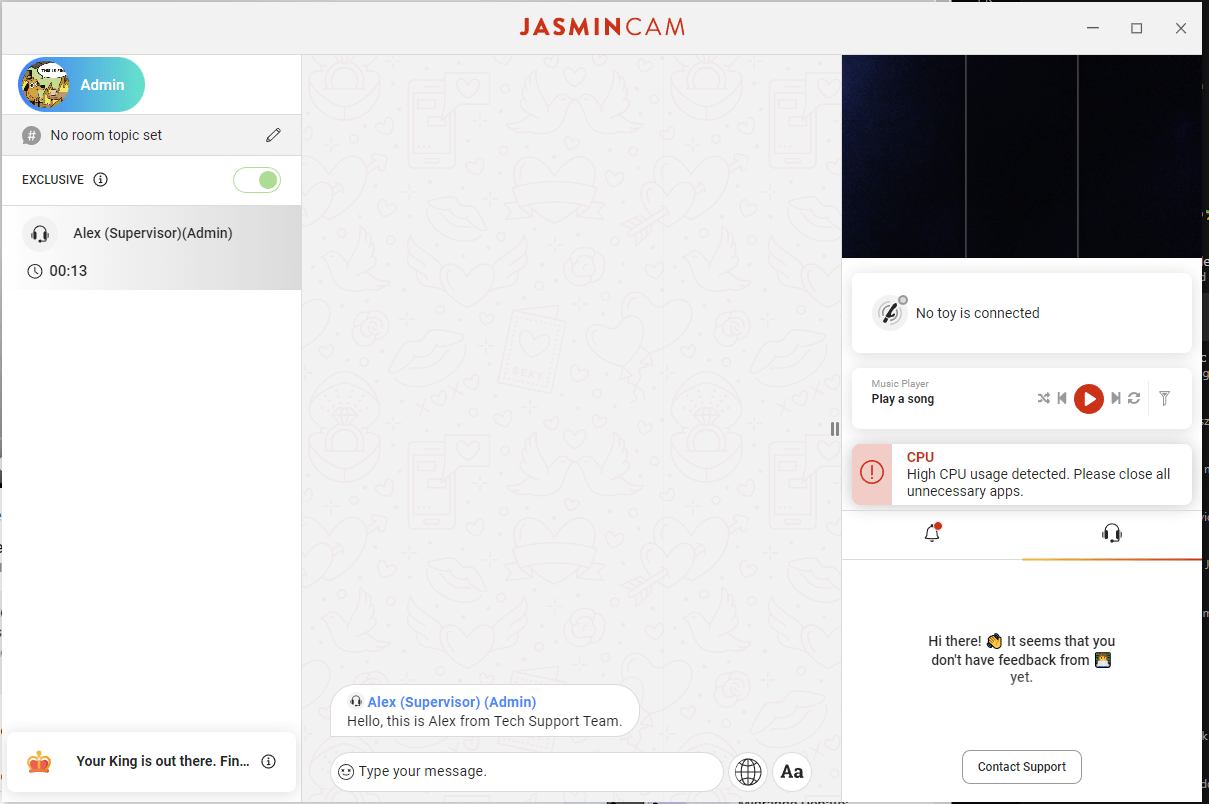Click the crown icon in King banner
1209x804 pixels.
[39, 762]
